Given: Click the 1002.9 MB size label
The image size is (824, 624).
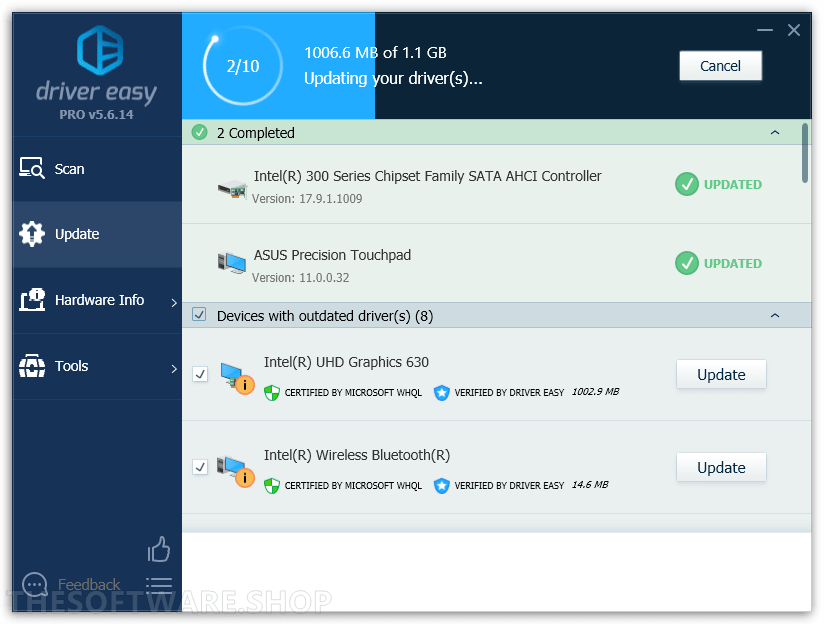Looking at the screenshot, I should pyautogui.click(x=595, y=392).
